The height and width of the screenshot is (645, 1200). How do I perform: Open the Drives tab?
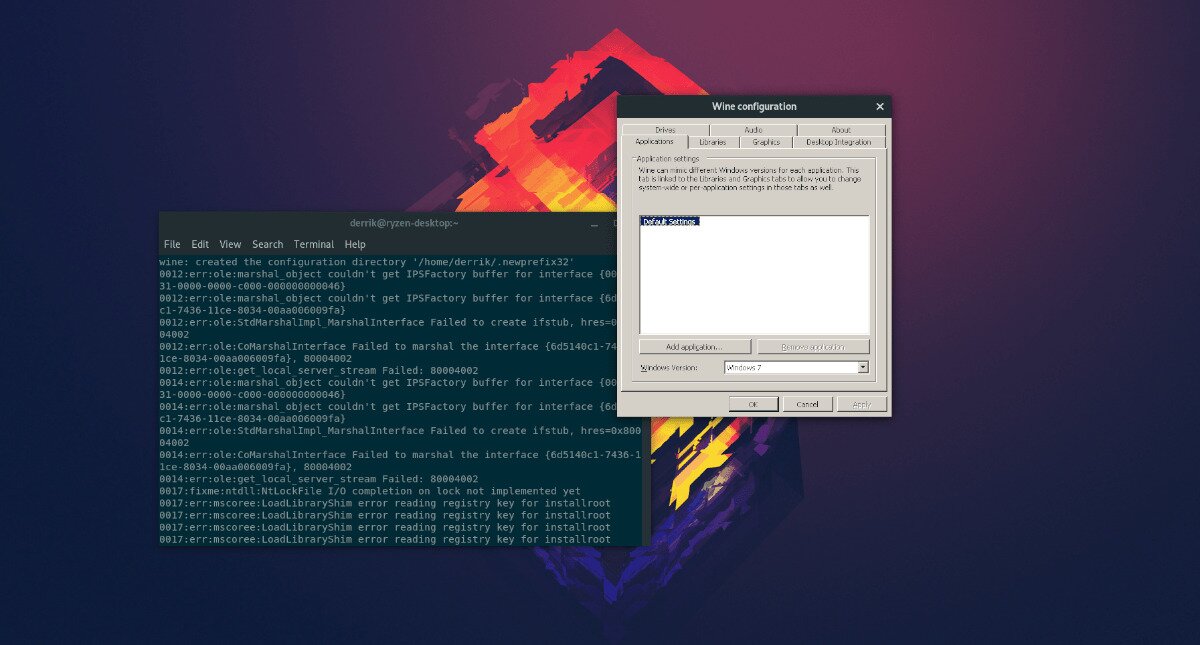pyautogui.click(x=666, y=128)
